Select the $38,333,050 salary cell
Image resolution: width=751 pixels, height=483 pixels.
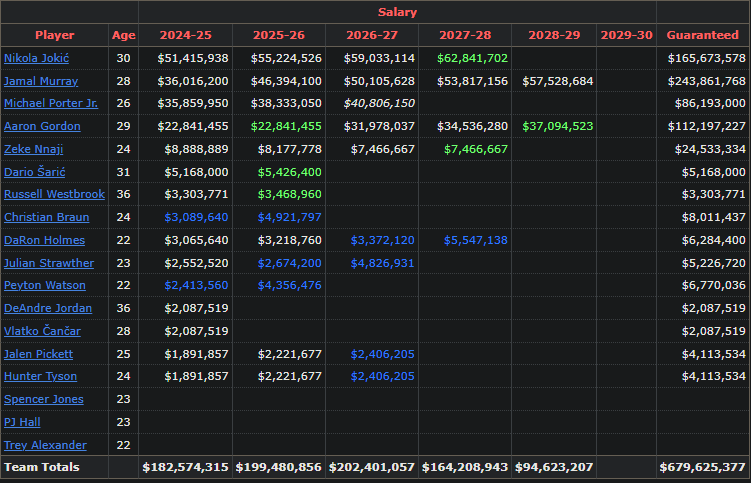click(286, 104)
